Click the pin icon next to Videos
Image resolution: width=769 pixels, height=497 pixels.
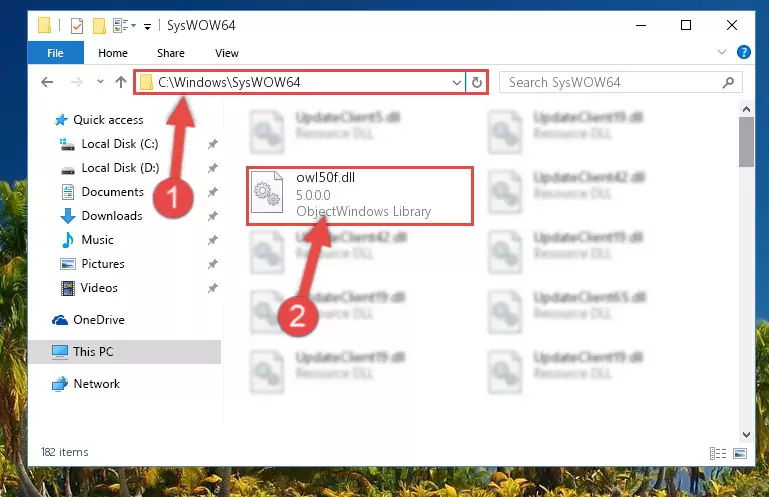tap(212, 288)
